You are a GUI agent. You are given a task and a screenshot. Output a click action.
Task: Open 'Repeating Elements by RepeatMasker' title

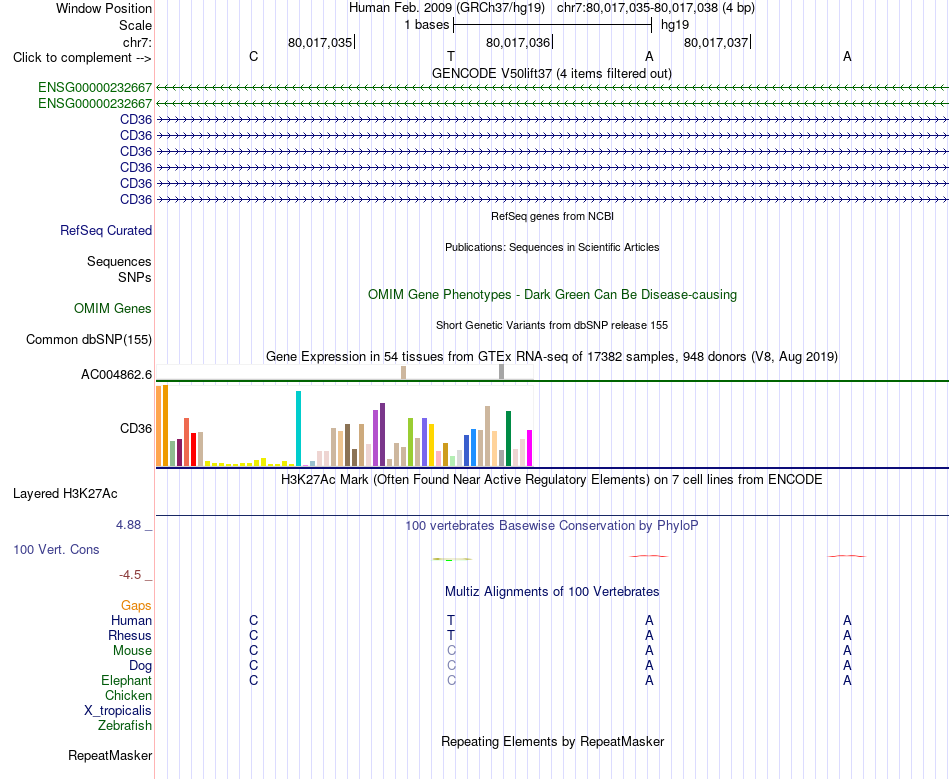click(x=553, y=741)
